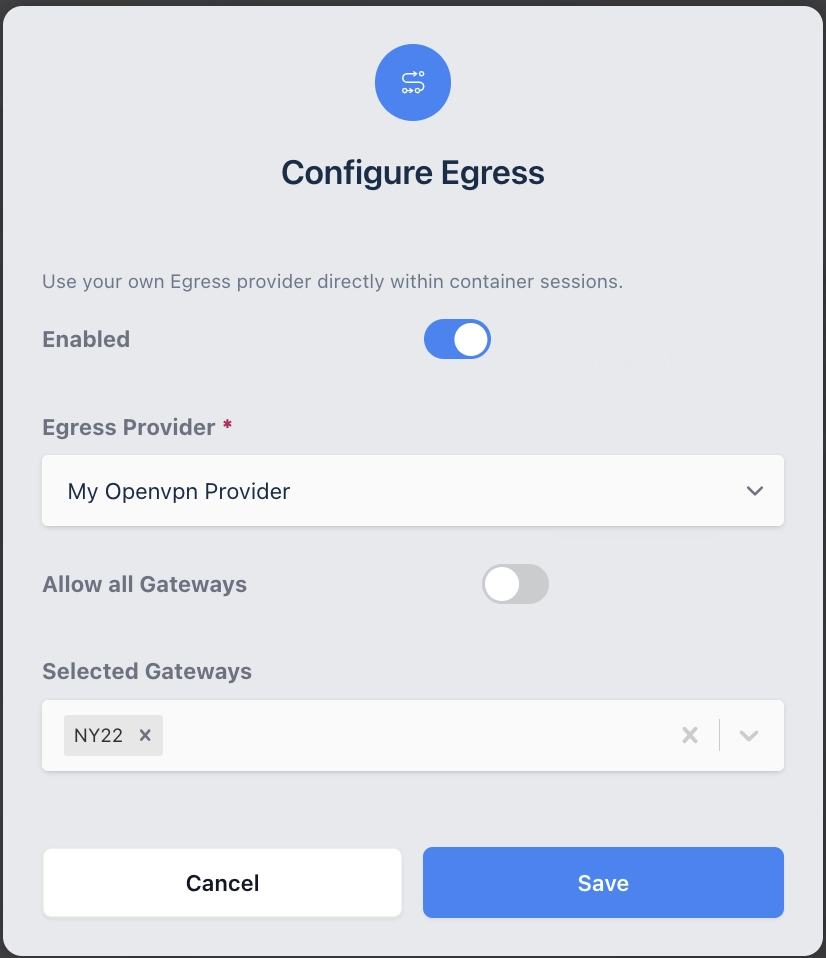Open the Egress Provider dropdown
Viewport: 826px width, 958px height.
[412, 491]
